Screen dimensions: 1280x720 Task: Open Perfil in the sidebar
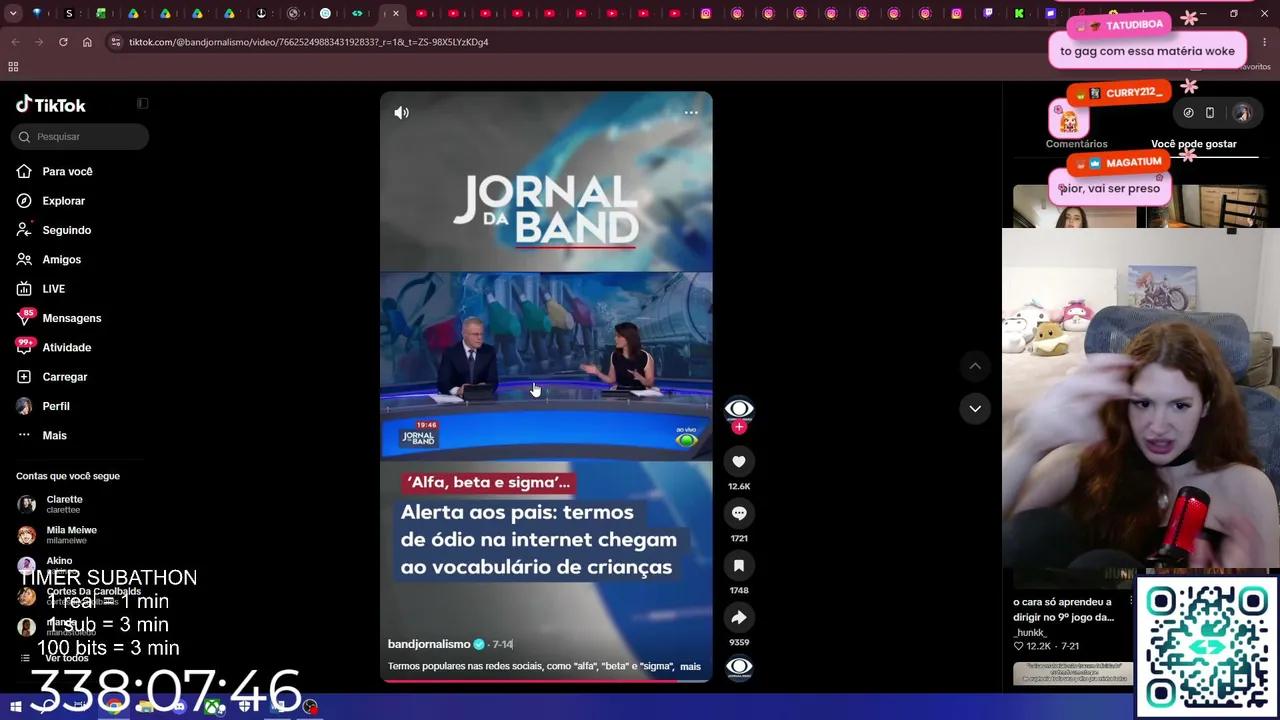(55, 406)
